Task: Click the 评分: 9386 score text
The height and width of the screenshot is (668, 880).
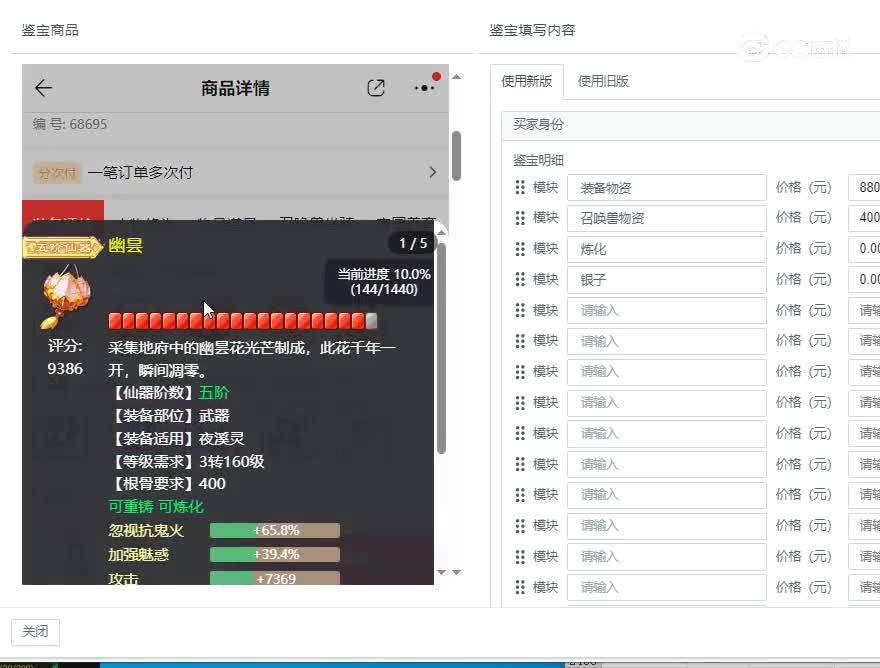Action: click(65, 357)
